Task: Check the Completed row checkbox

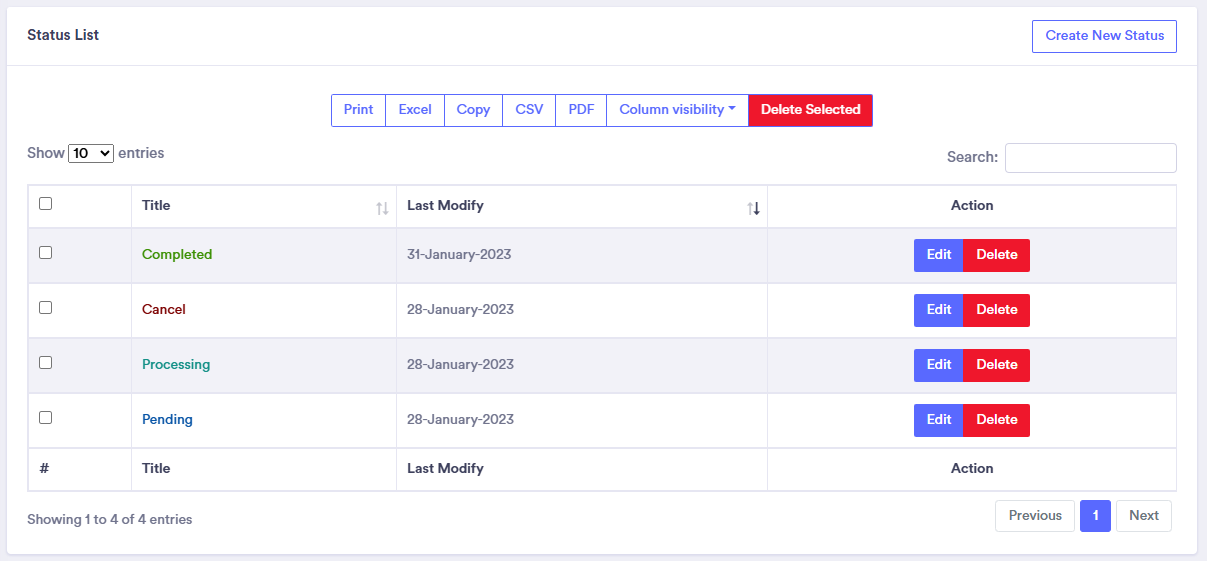Action: [45, 253]
